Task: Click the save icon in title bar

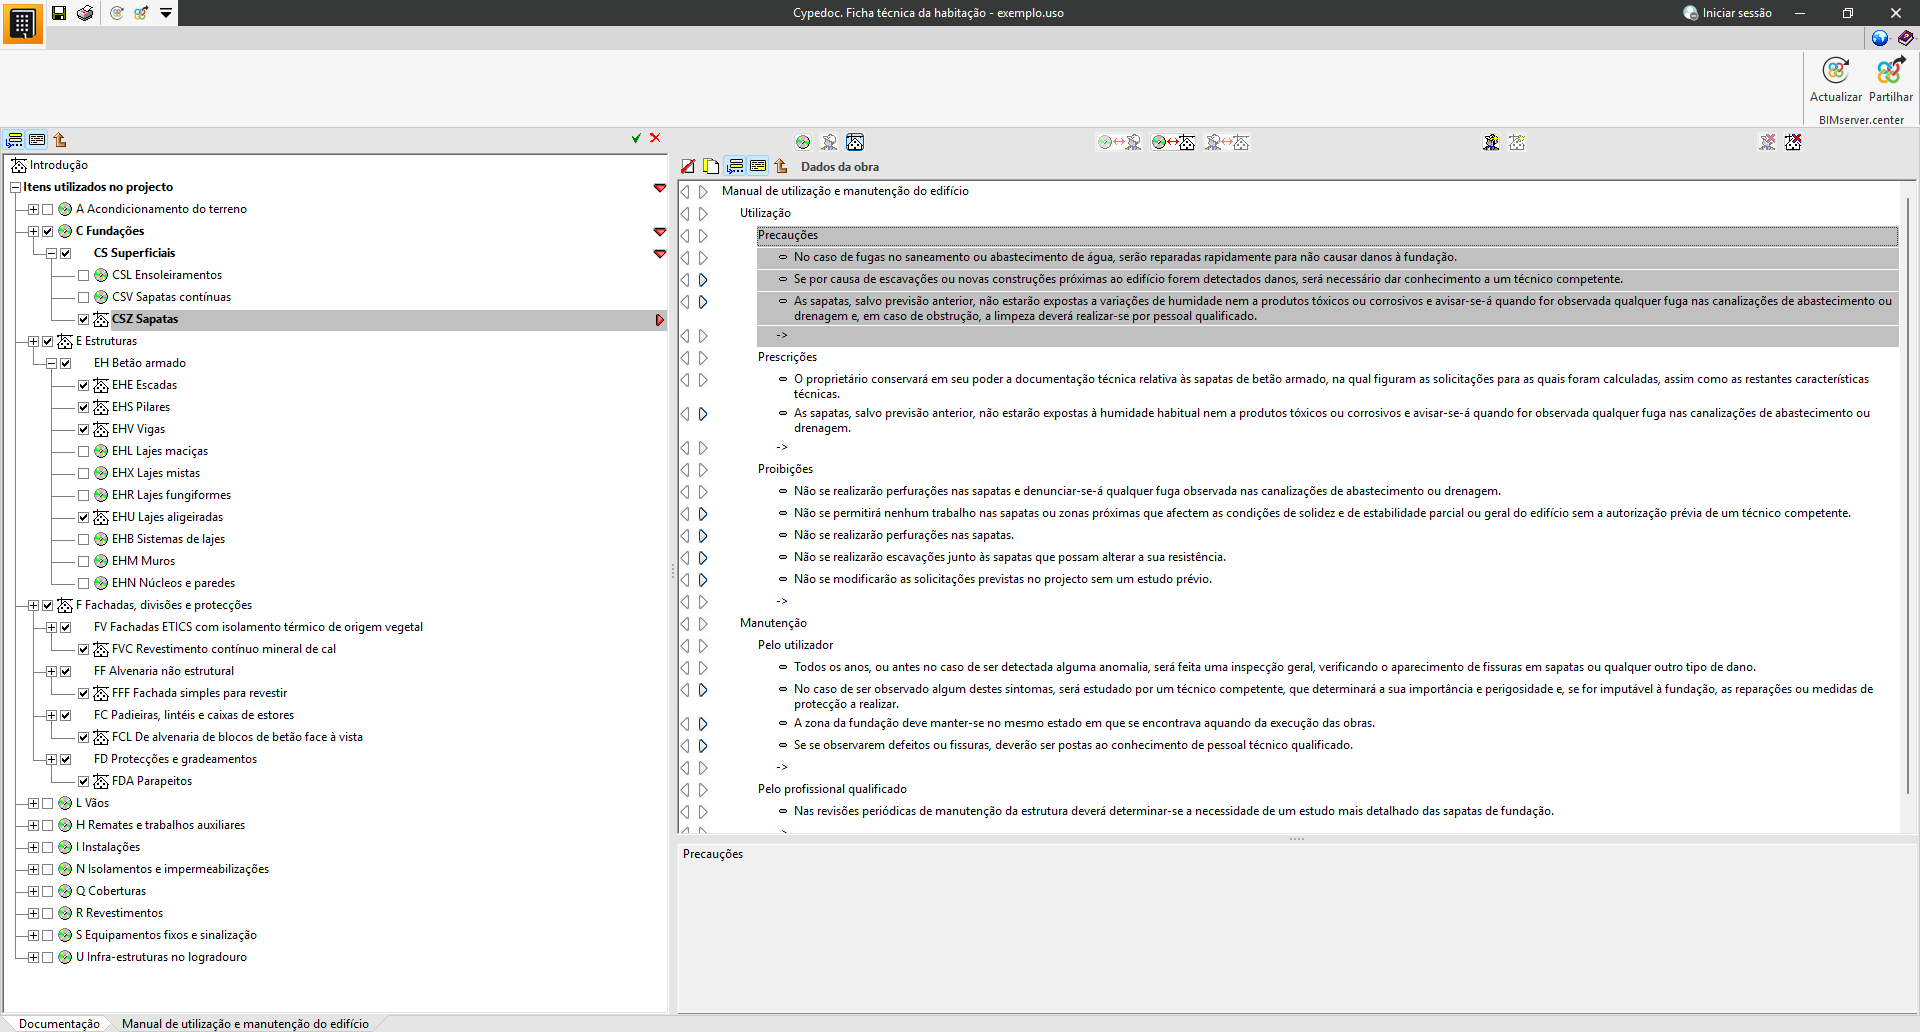Action: [x=59, y=13]
